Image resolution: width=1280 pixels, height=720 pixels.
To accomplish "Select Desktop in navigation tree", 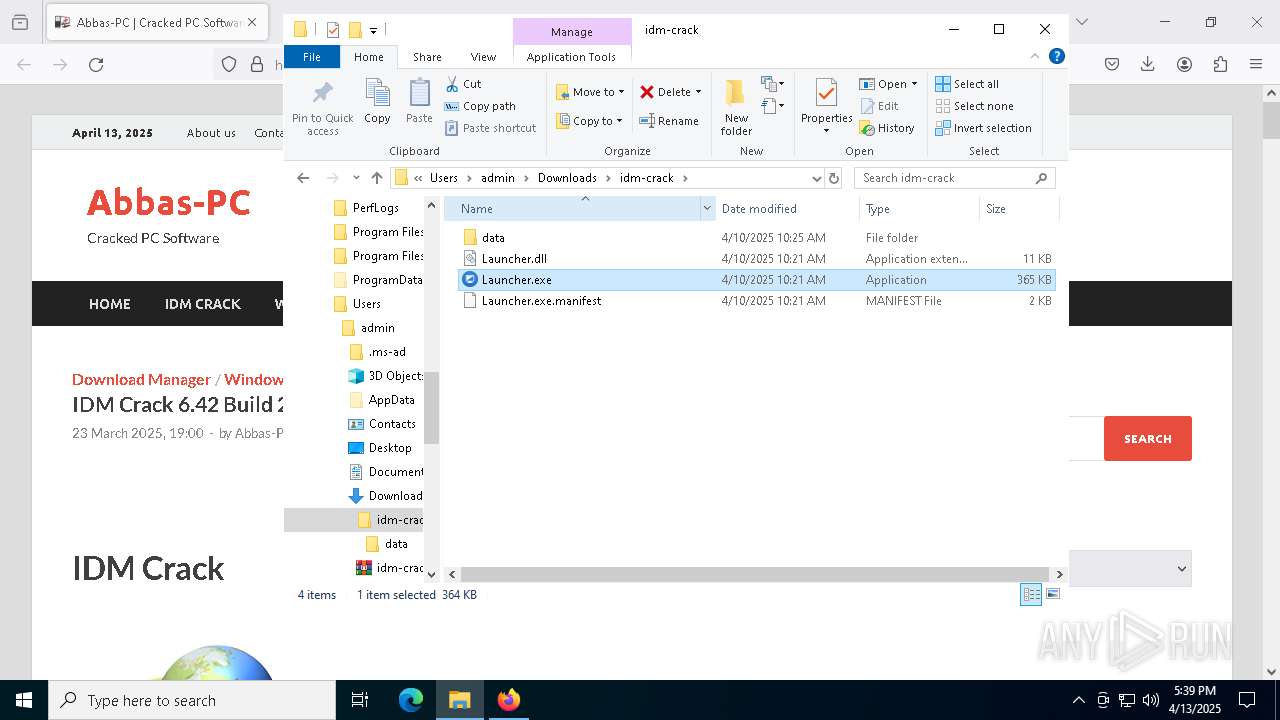I will click(x=390, y=448).
